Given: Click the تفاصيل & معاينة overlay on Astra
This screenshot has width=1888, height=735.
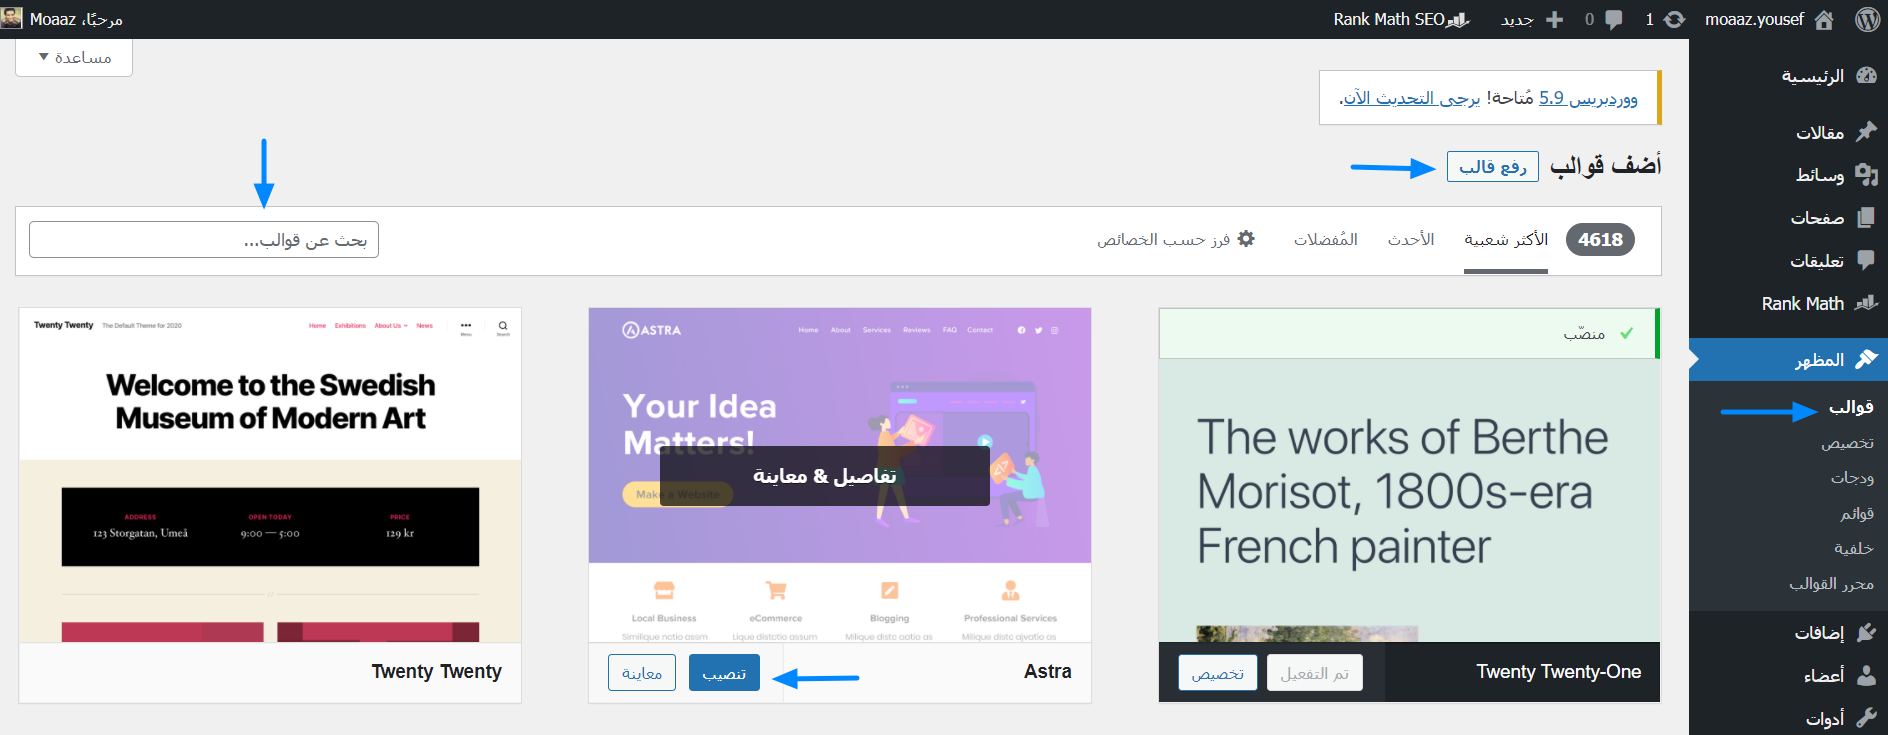Looking at the screenshot, I should click(825, 476).
